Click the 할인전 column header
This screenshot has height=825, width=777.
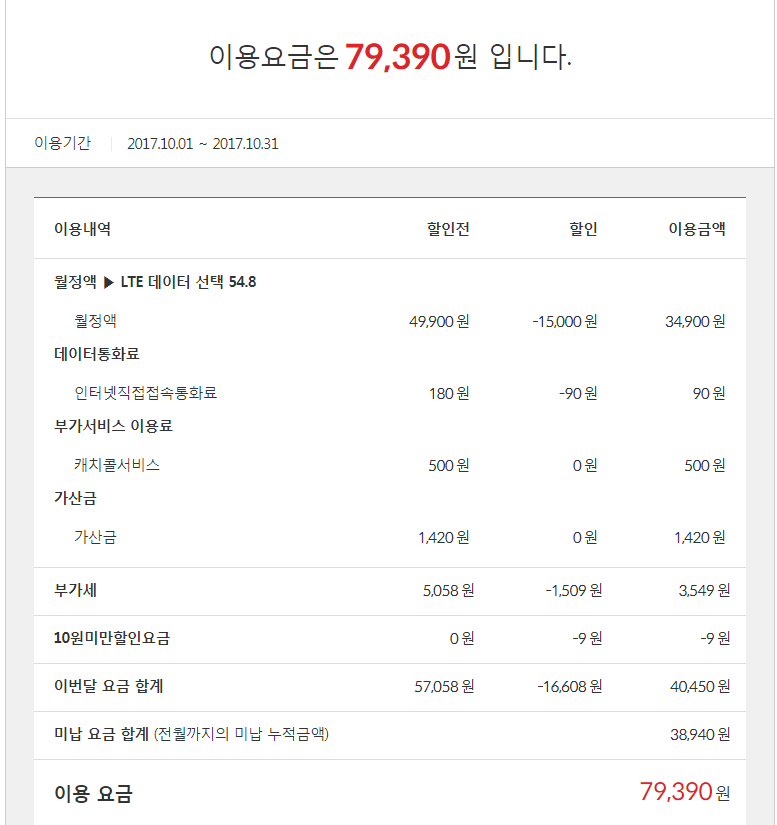[448, 229]
